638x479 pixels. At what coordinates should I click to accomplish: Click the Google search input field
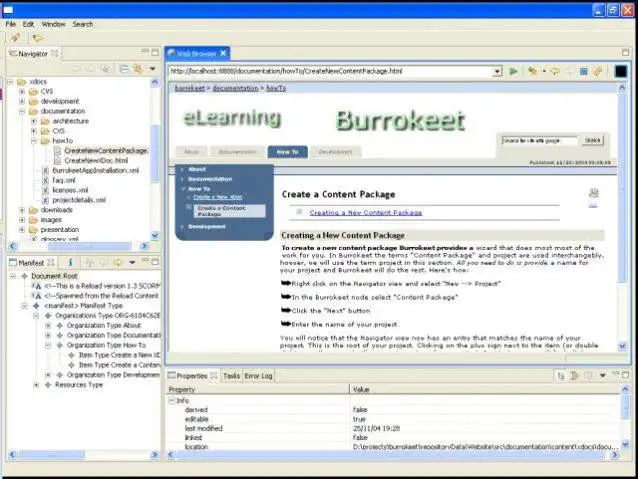click(x=539, y=141)
